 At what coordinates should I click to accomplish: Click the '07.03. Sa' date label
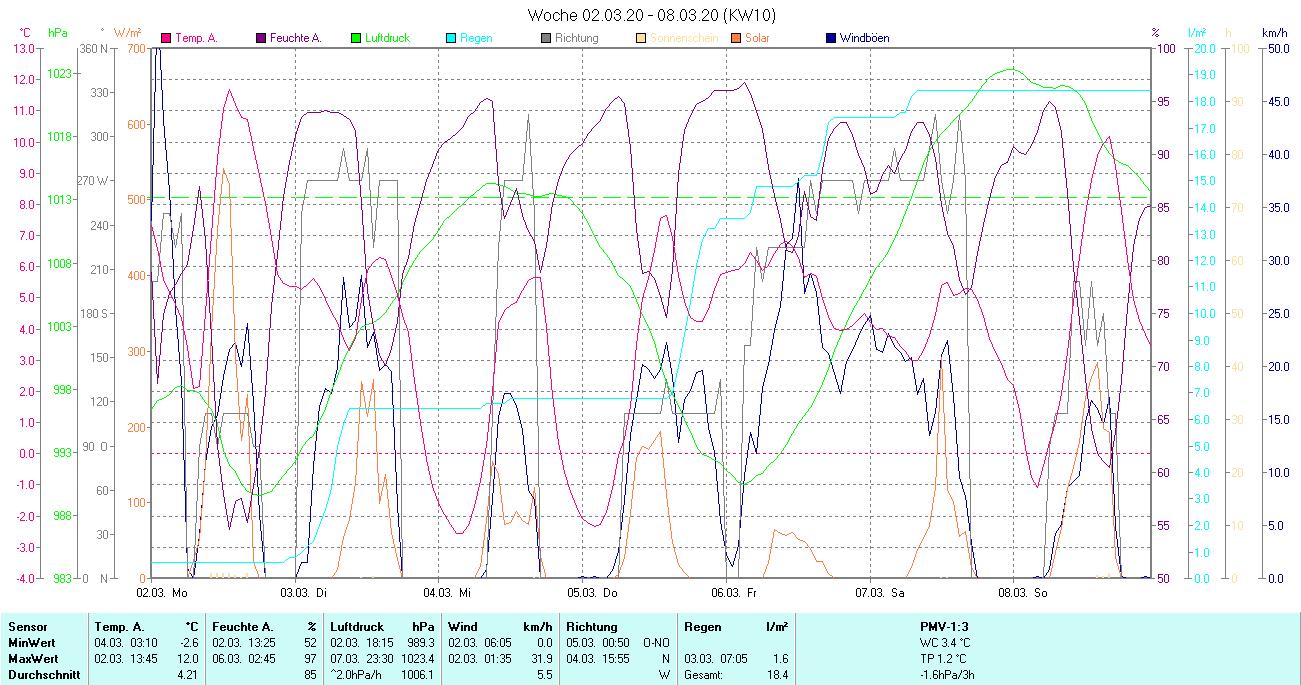[879, 593]
